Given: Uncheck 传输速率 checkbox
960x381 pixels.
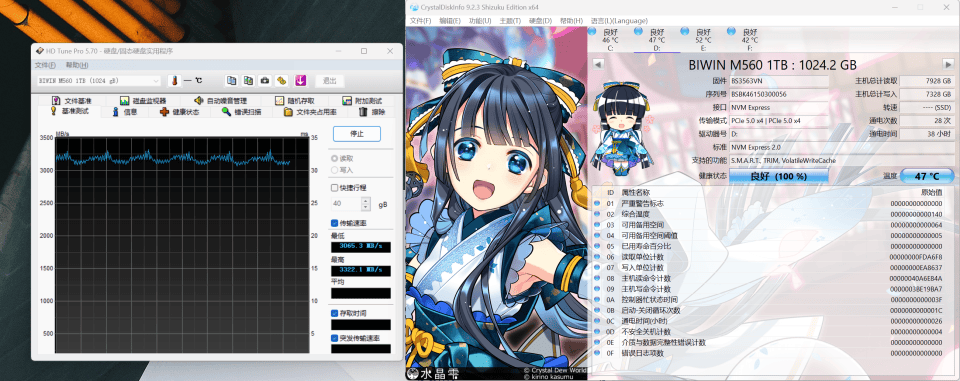Looking at the screenshot, I should coord(334,223).
